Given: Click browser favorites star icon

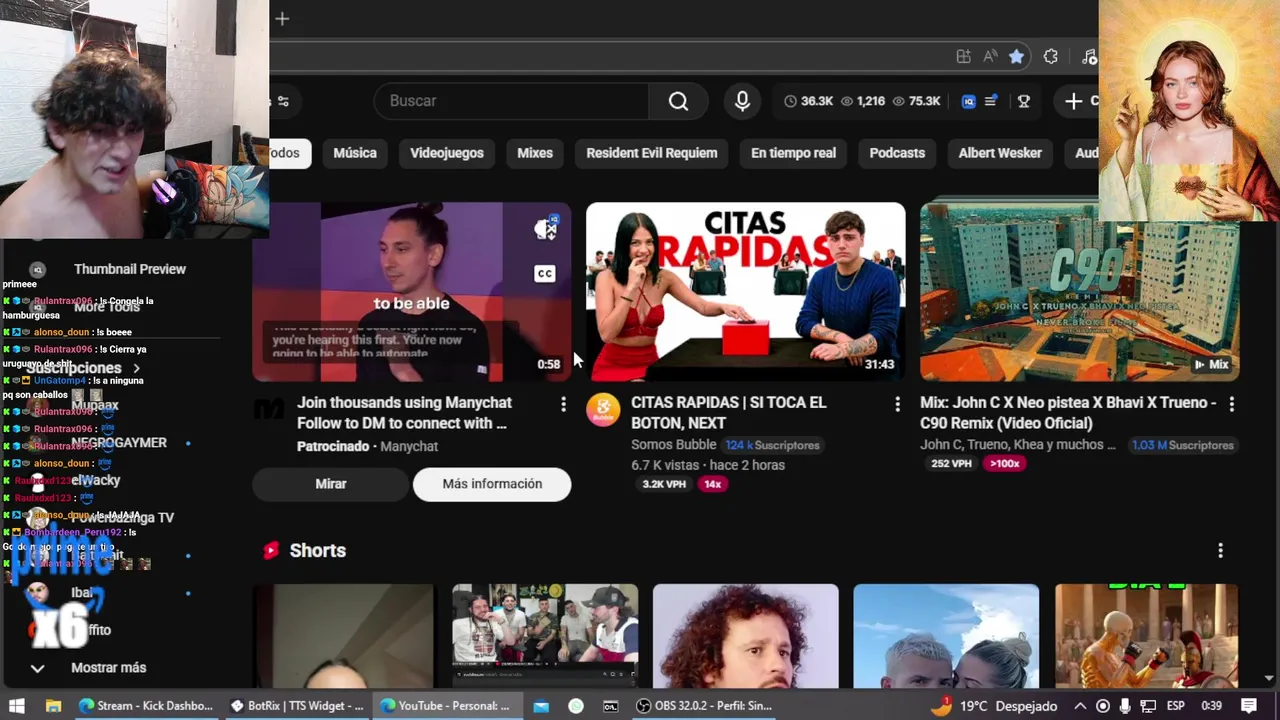Looking at the screenshot, I should pos(1016,57).
